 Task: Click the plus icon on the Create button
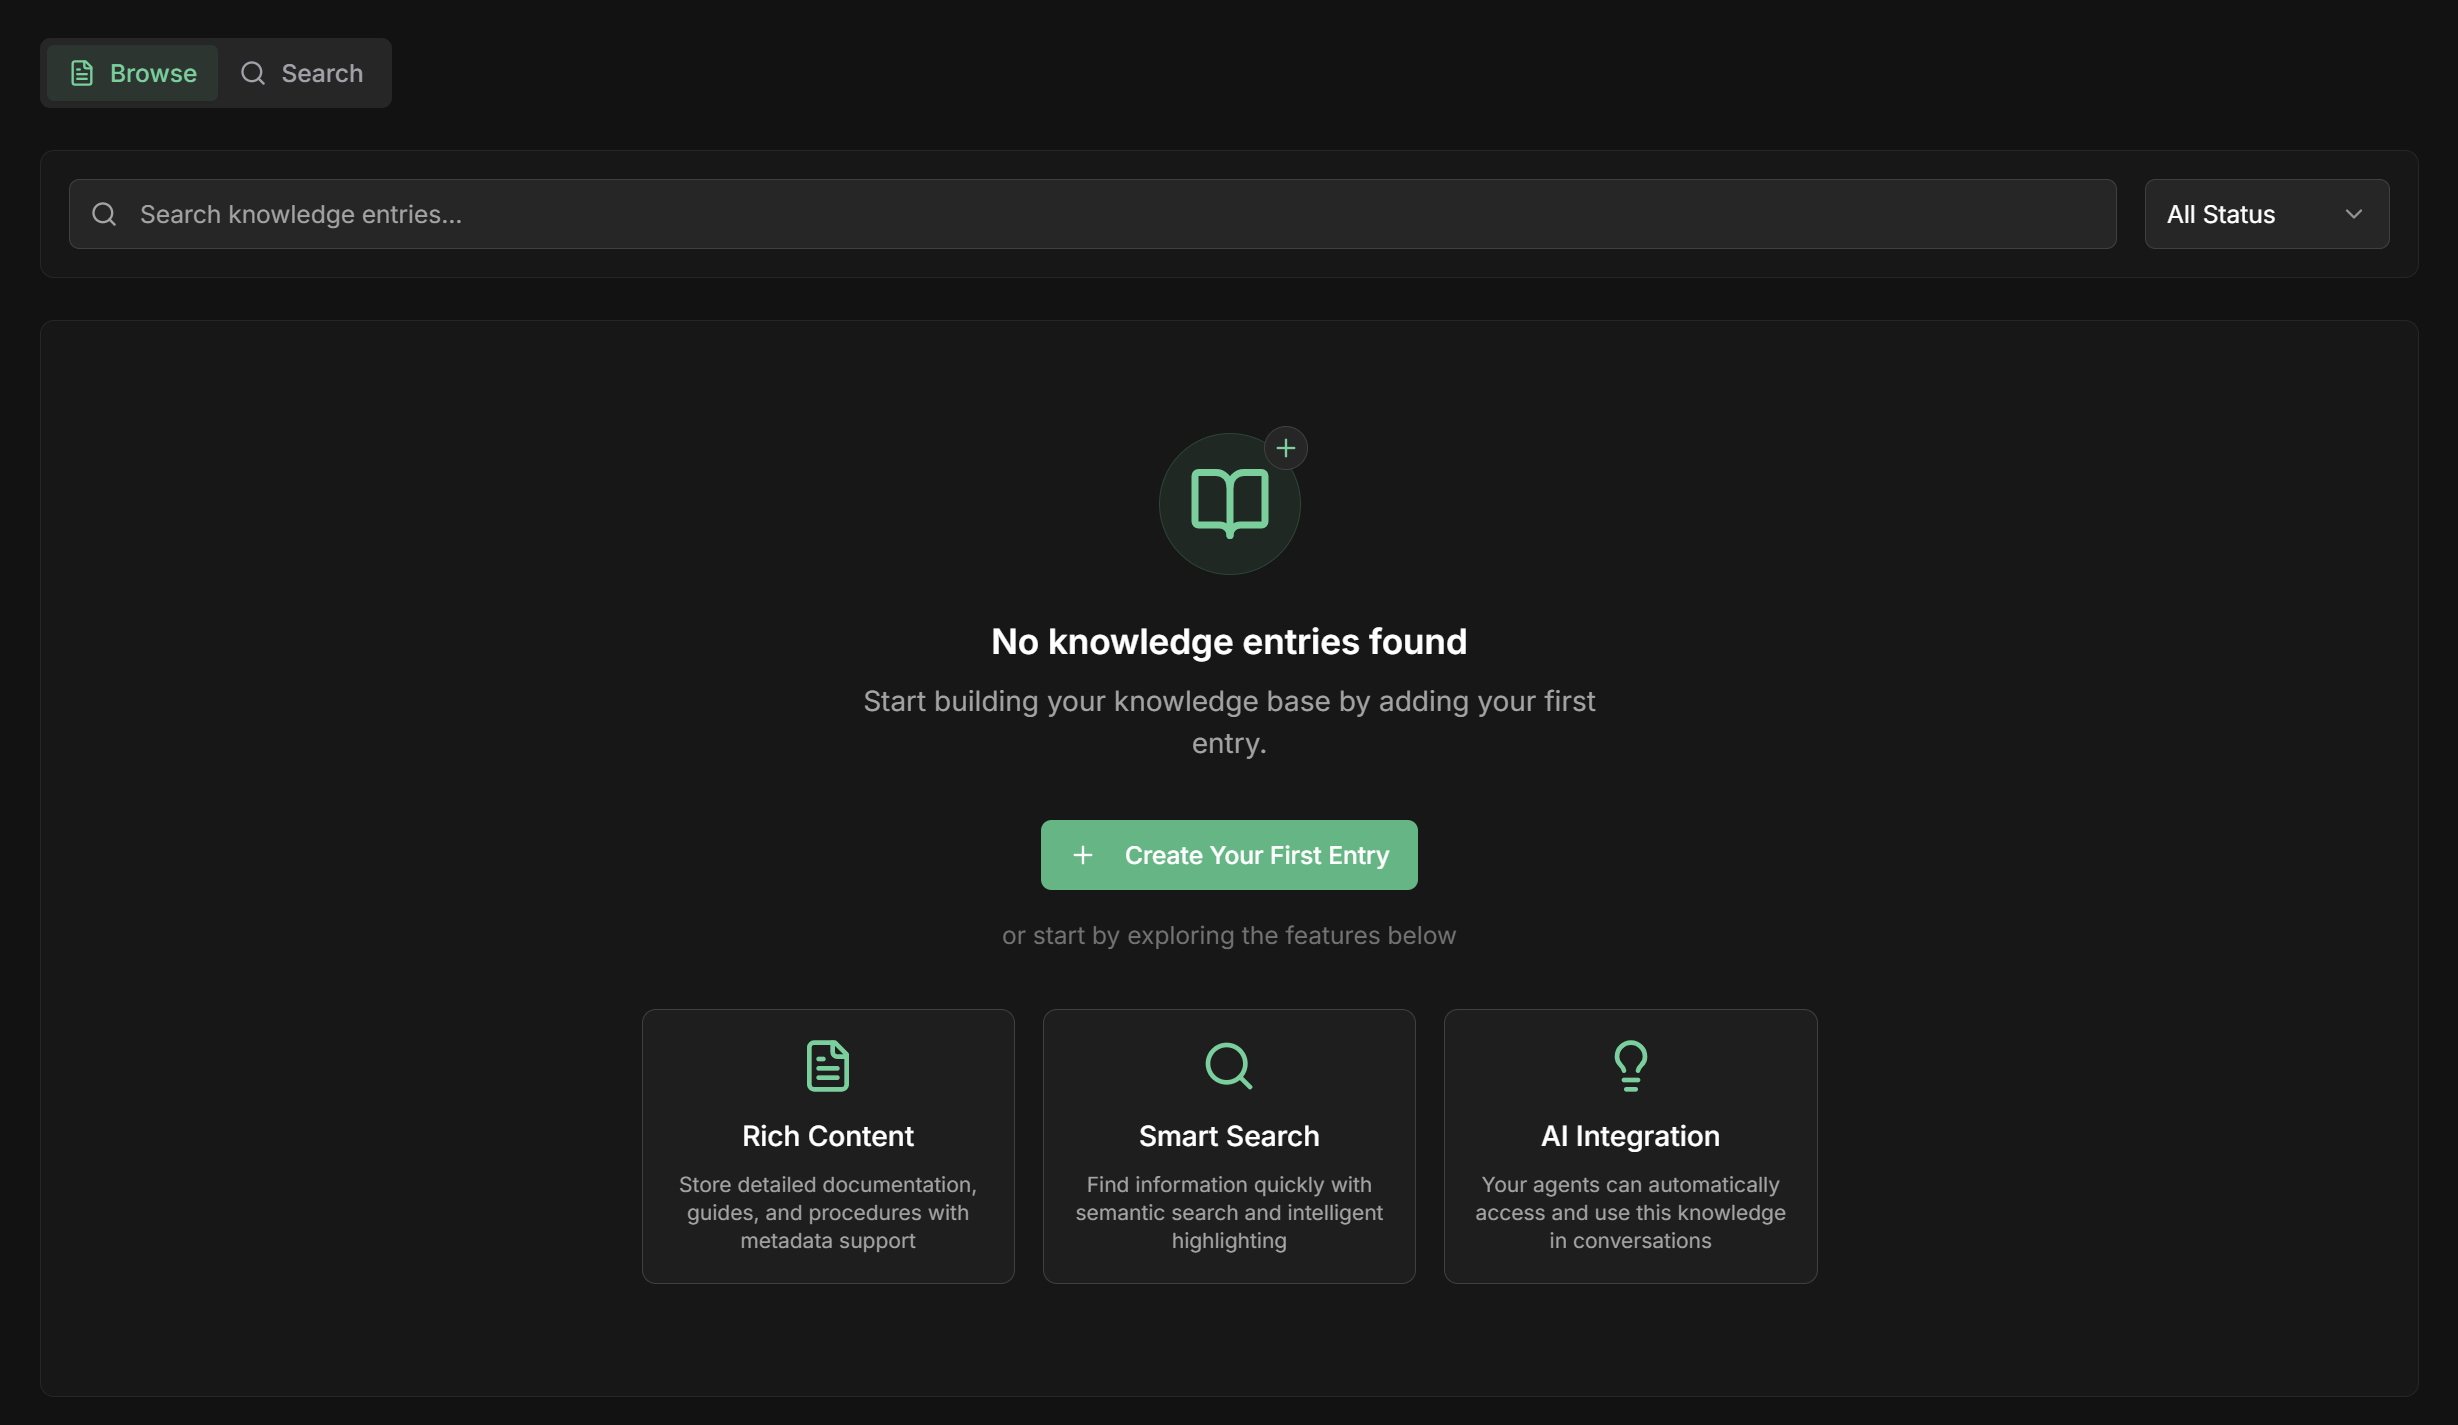pyautogui.click(x=1082, y=855)
